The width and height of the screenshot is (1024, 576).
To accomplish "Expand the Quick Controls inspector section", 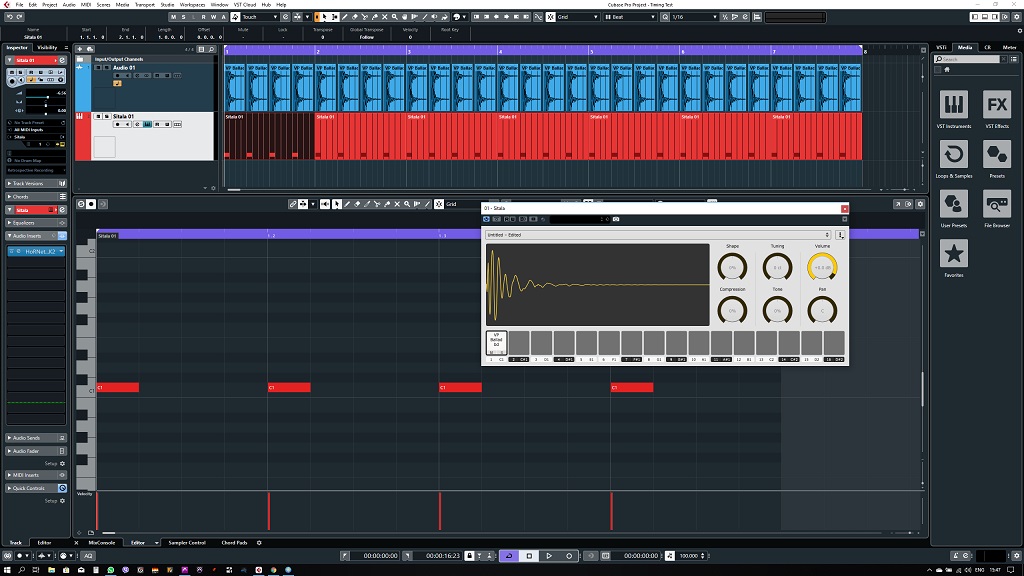I will (36, 488).
